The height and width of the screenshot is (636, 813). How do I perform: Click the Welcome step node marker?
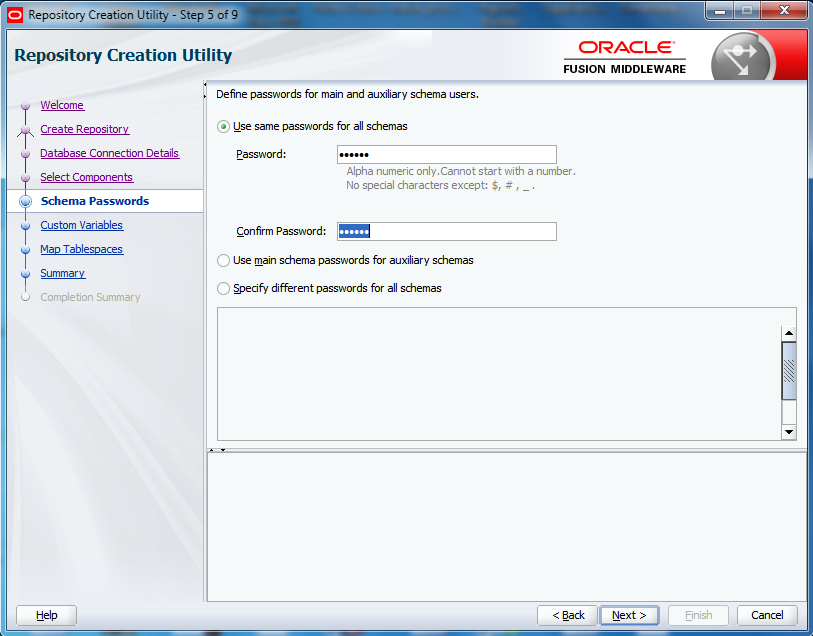(x=25, y=106)
